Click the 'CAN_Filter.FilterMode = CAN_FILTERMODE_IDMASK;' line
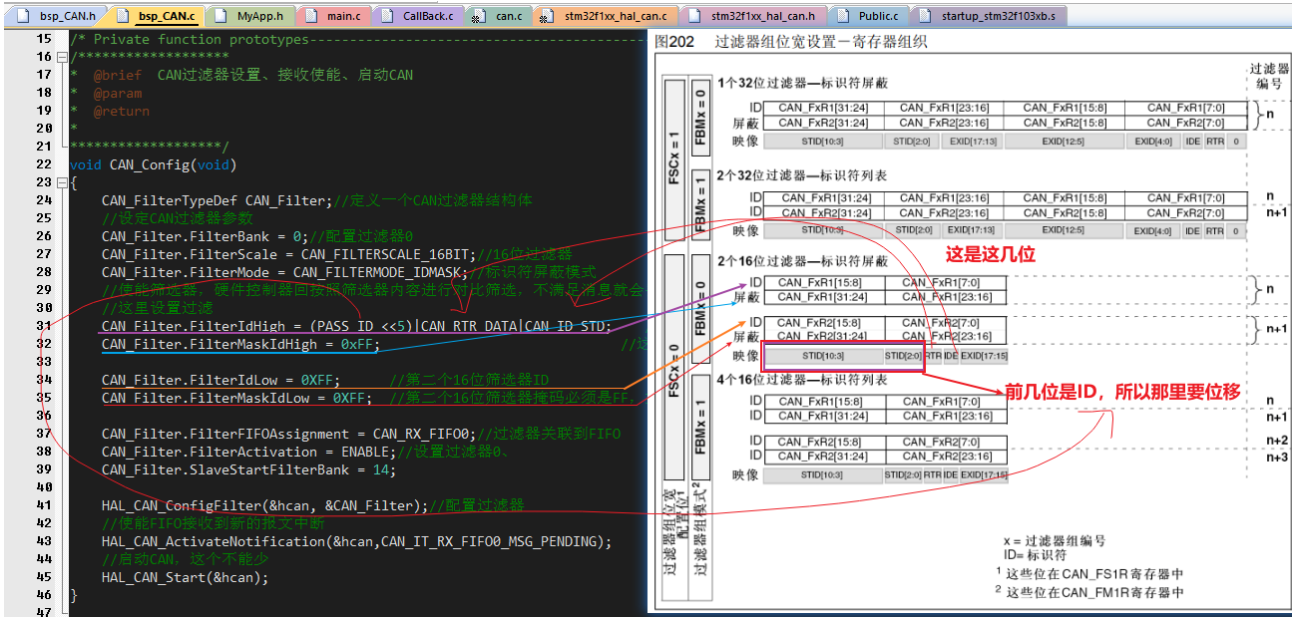Image resolution: width=1300 pixels, height=618 pixels. click(x=348, y=273)
